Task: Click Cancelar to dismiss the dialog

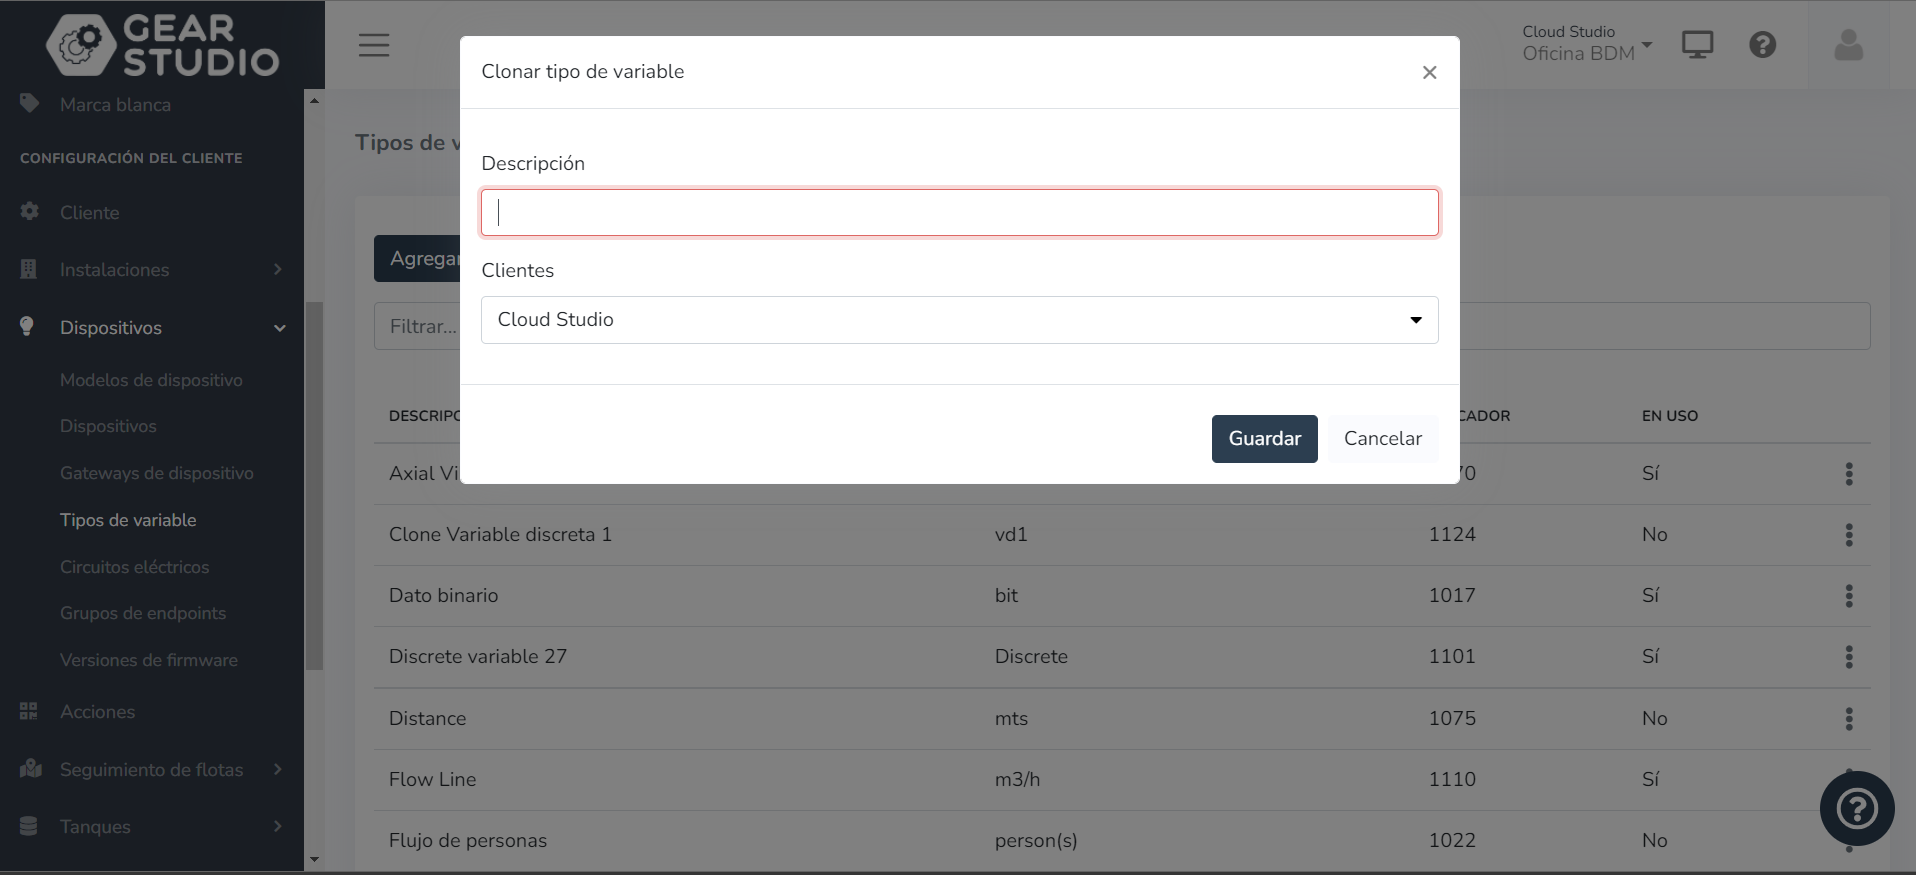Action: pos(1382,439)
